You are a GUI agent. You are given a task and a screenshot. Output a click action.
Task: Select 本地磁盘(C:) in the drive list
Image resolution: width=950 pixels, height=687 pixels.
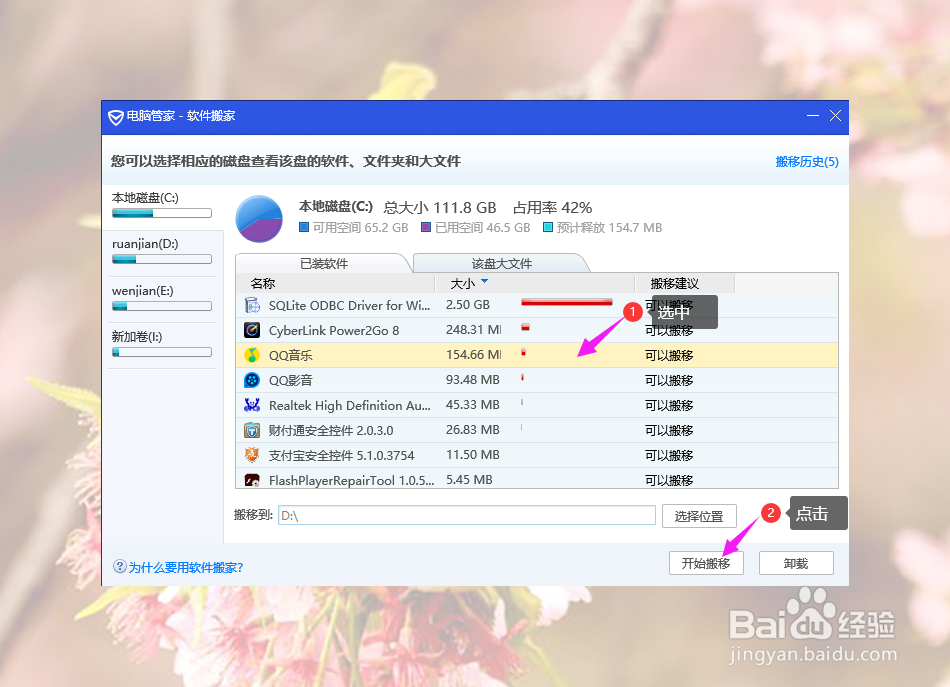[162, 205]
